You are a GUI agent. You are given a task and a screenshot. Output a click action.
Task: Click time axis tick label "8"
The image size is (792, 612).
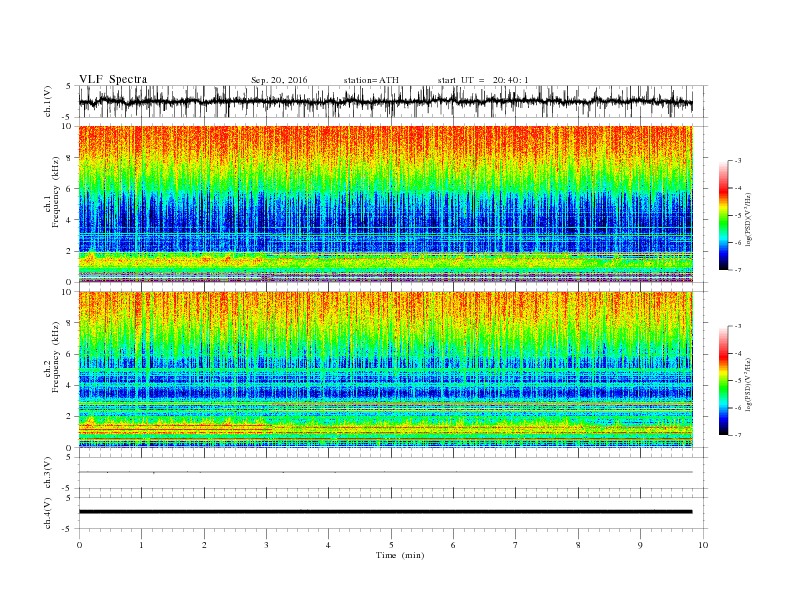[578, 545]
